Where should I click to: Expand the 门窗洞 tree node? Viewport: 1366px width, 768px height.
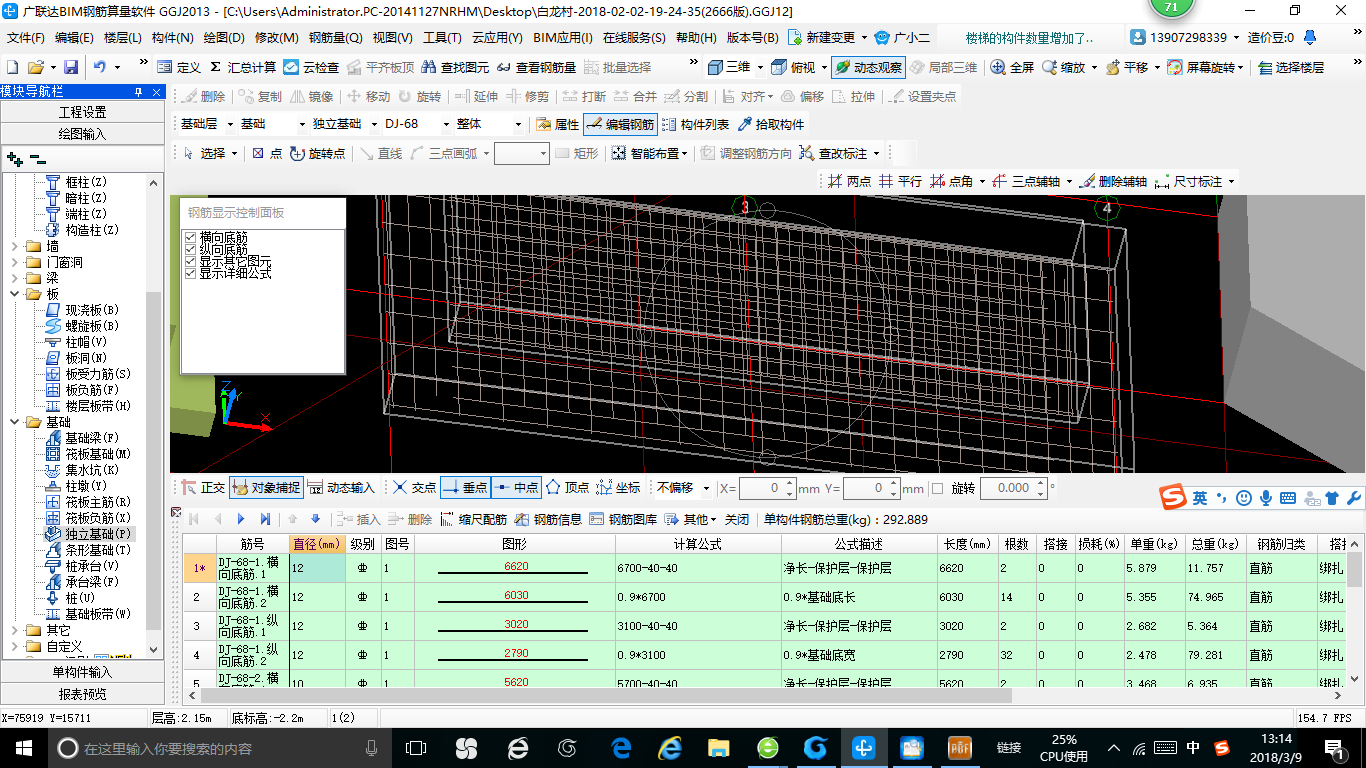(14, 262)
